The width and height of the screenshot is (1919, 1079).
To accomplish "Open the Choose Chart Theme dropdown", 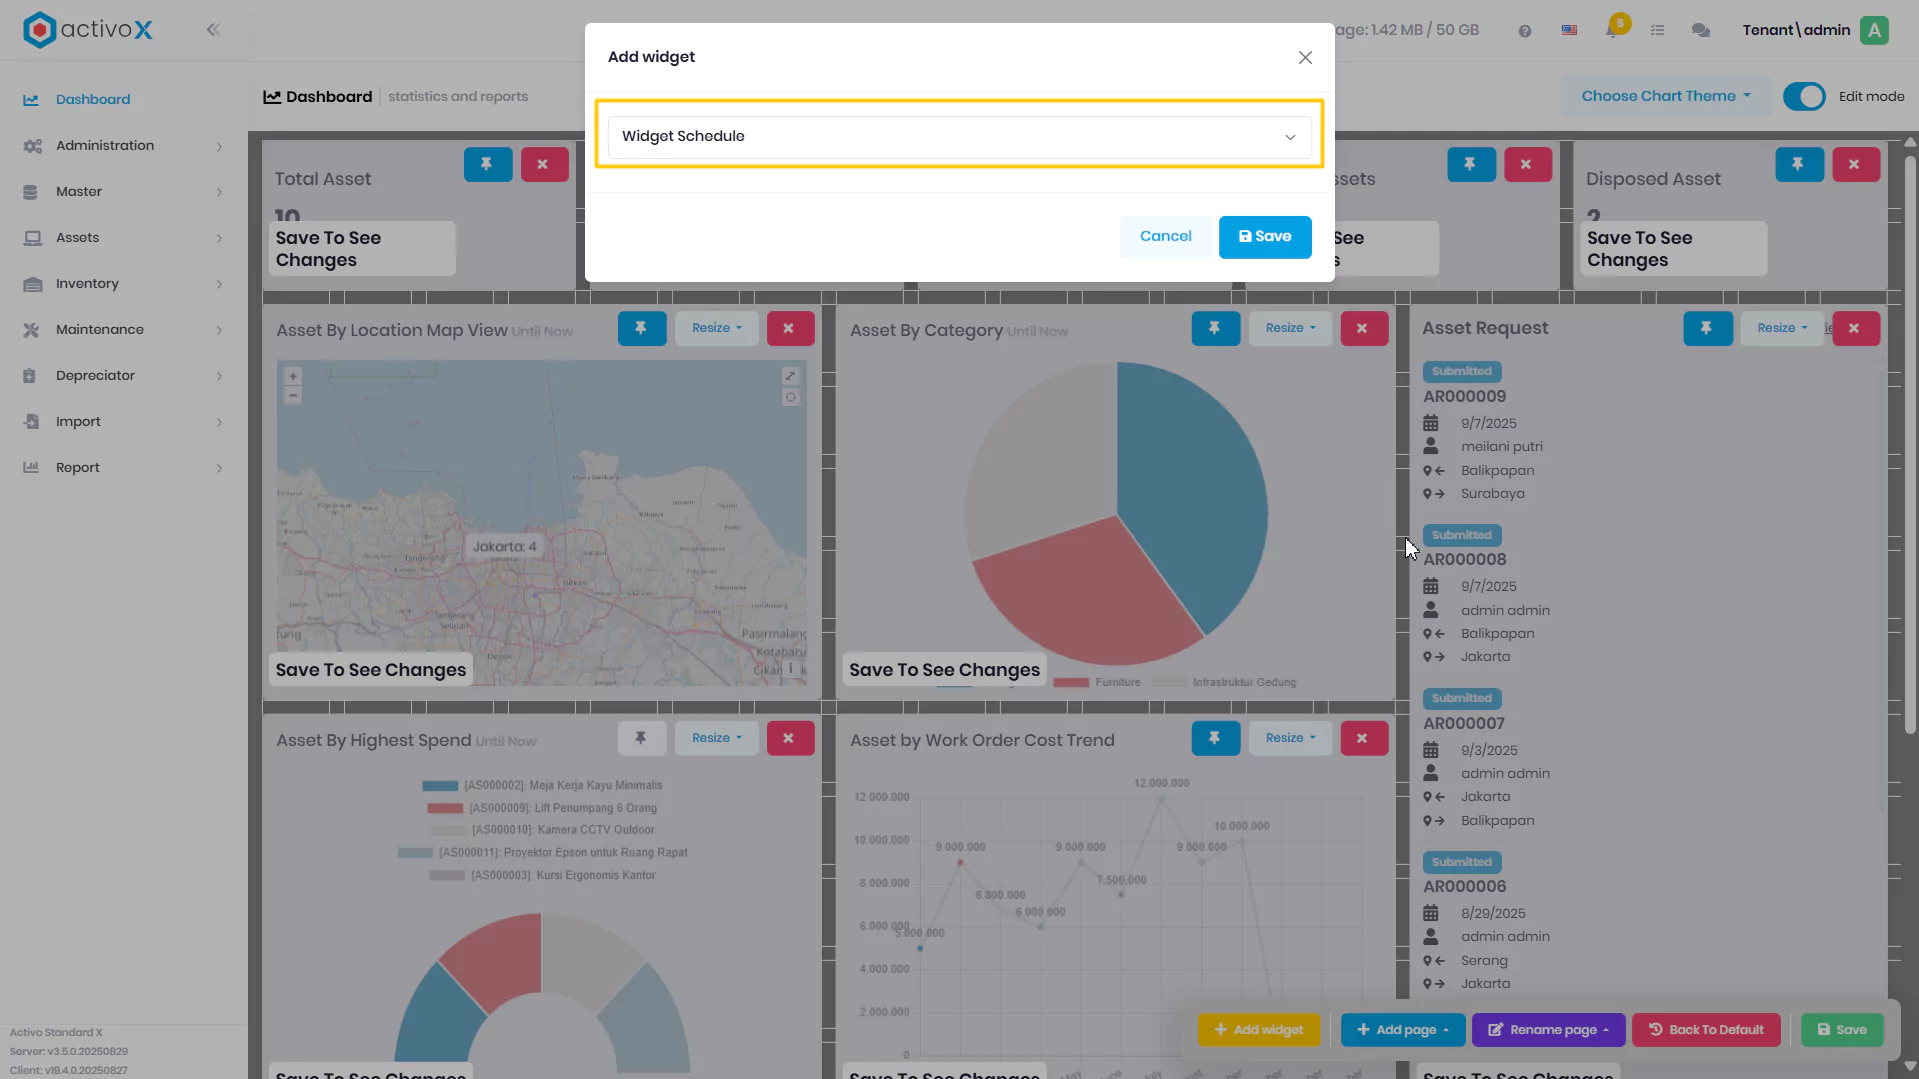I will (1666, 97).
